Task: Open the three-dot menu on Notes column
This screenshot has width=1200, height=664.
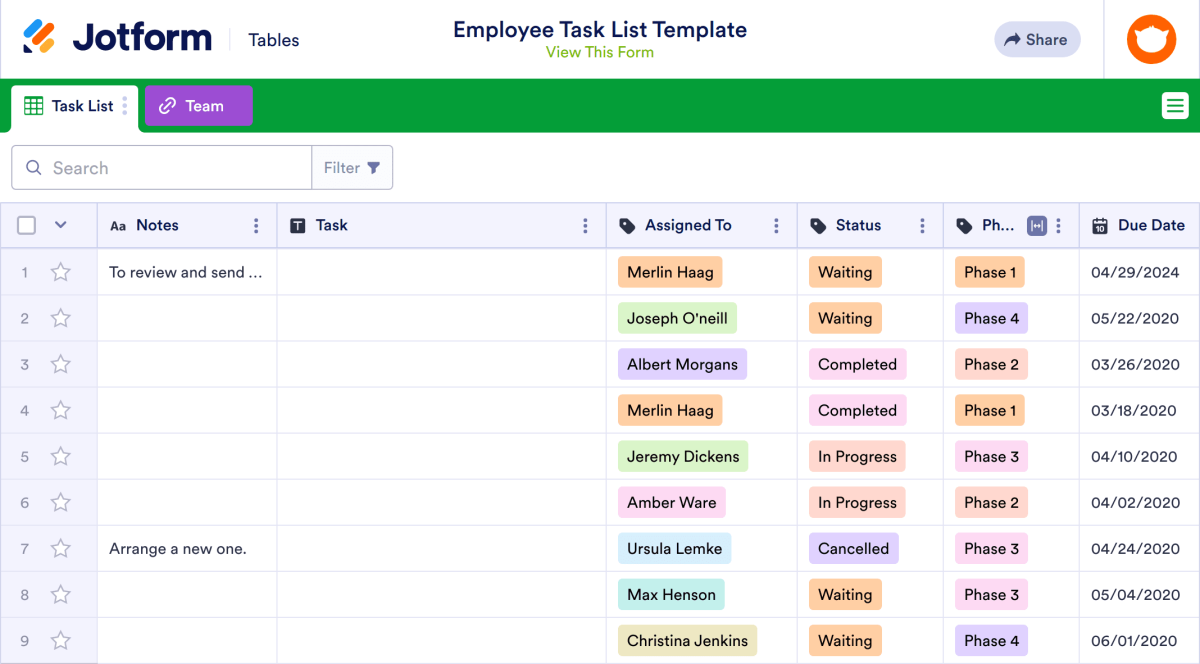Action: [x=256, y=225]
